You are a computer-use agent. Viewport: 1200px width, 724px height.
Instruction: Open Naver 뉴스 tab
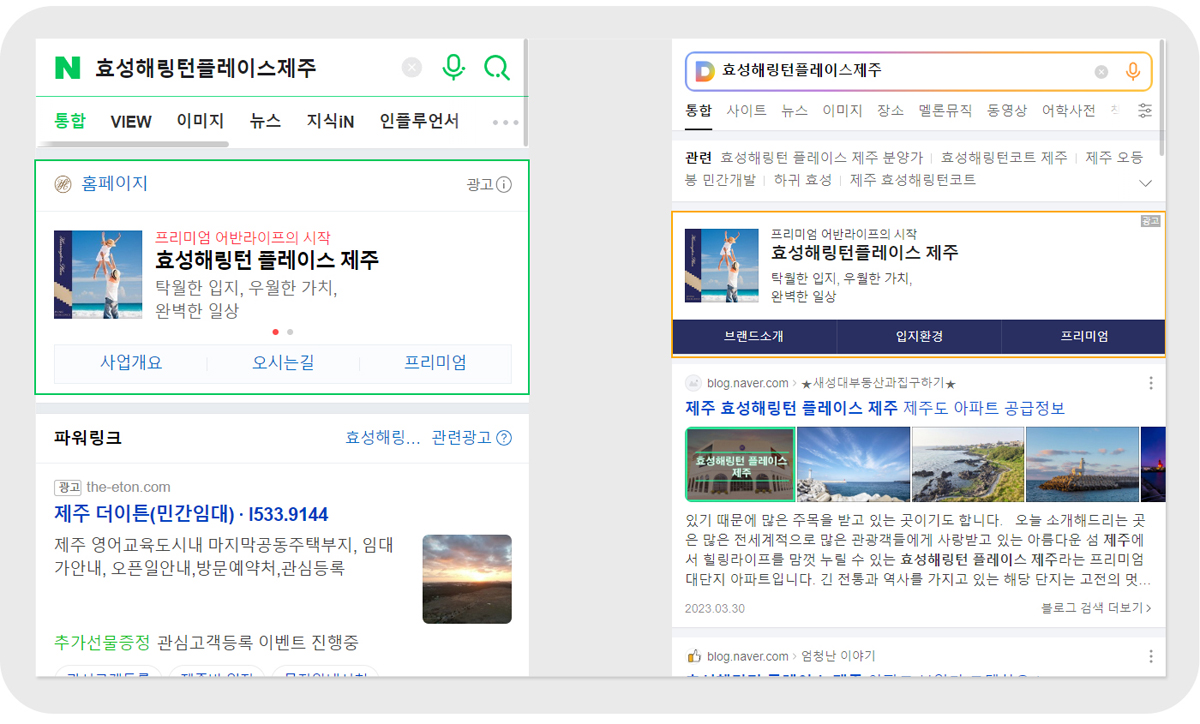(265, 121)
